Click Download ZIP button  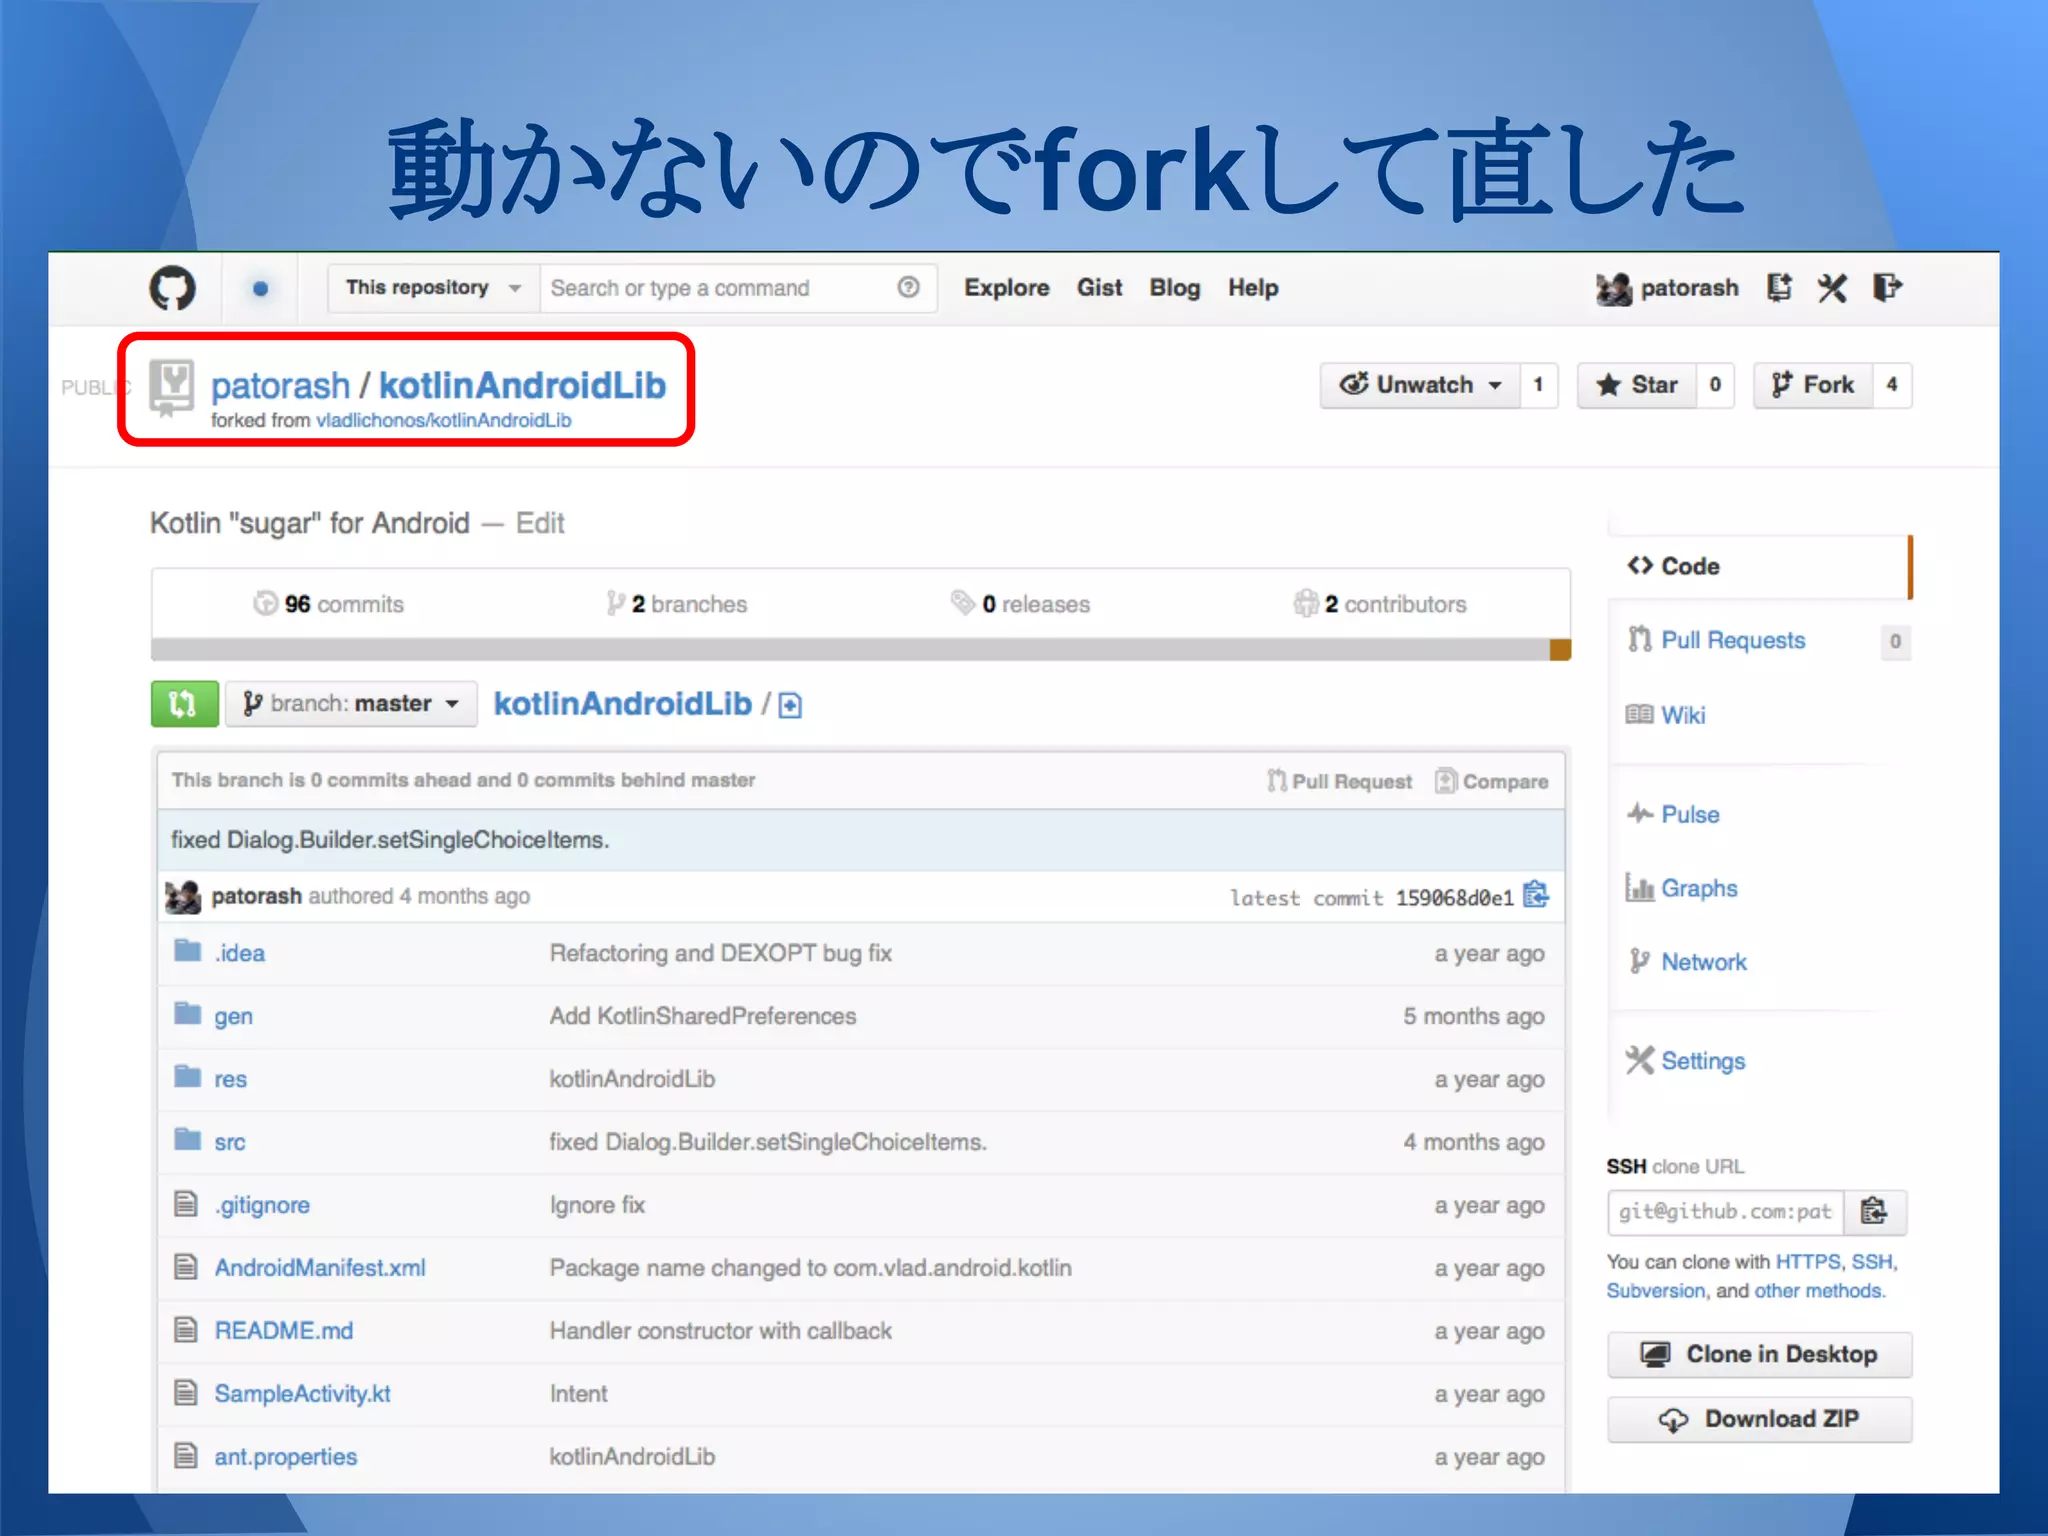pos(1759,1419)
